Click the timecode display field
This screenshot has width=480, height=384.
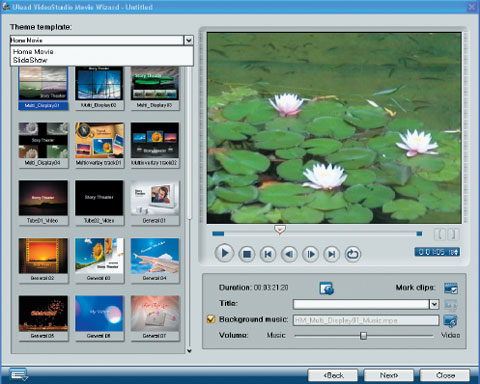(x=437, y=252)
